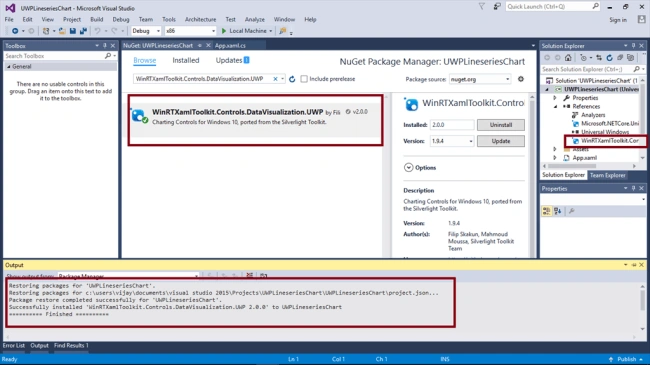Open the App.xaml.cs document tab

click(230, 46)
